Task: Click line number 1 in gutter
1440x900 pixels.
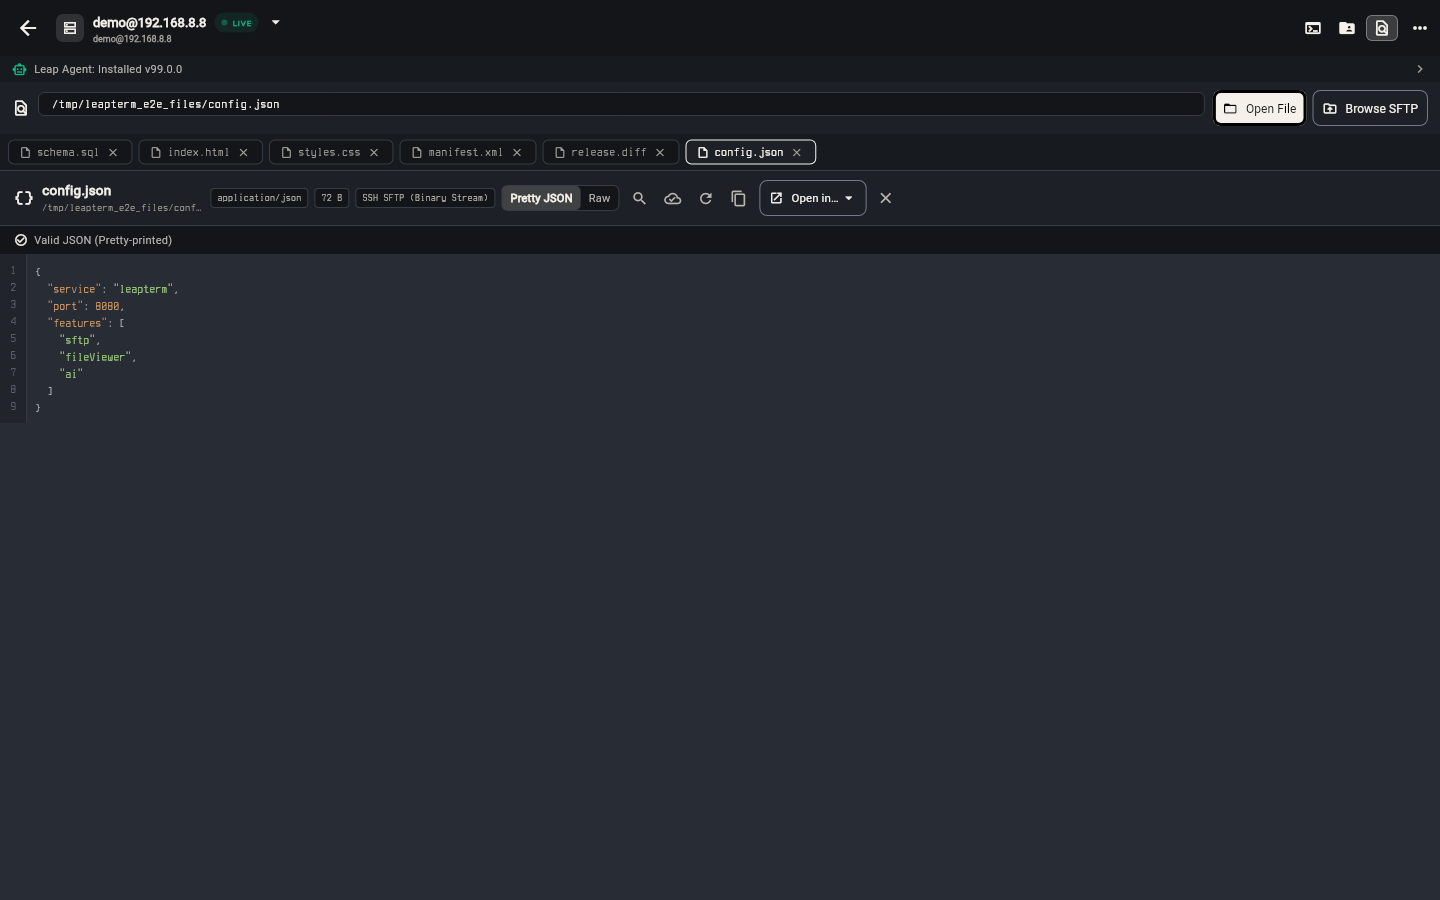Action: [13, 271]
